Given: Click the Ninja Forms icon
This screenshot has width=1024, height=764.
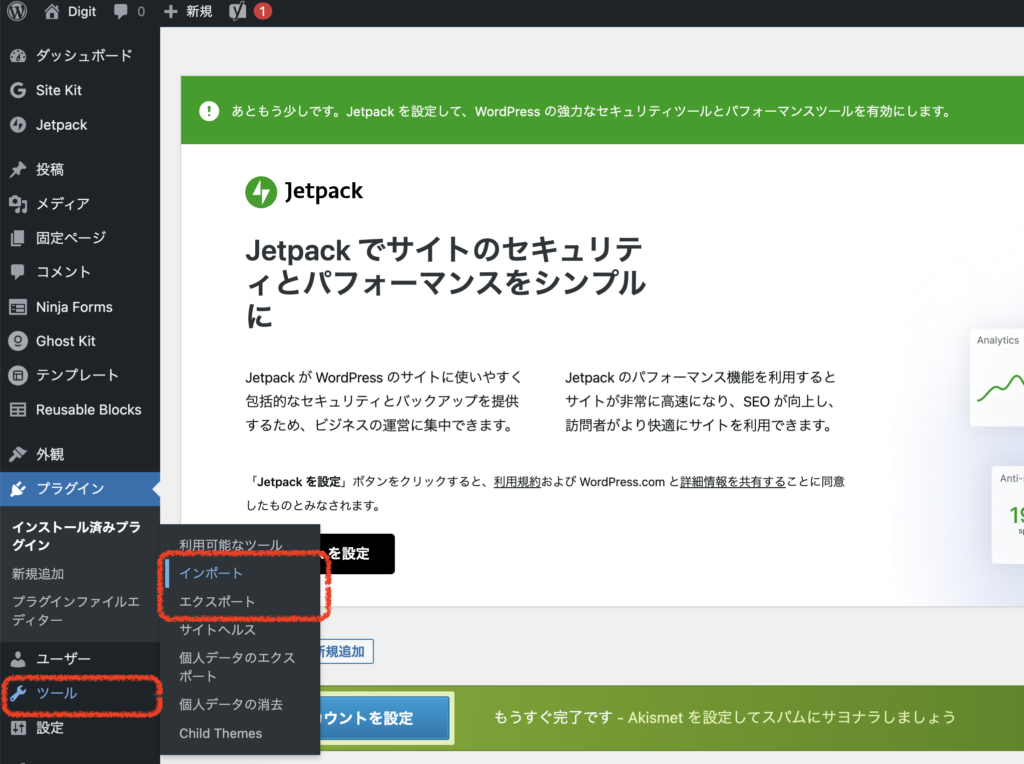Looking at the screenshot, I should click(18, 307).
